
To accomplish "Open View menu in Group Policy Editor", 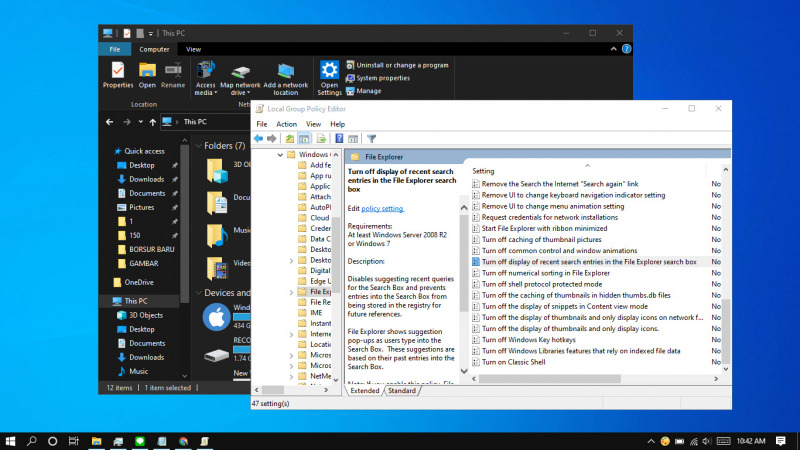I will 313,124.
